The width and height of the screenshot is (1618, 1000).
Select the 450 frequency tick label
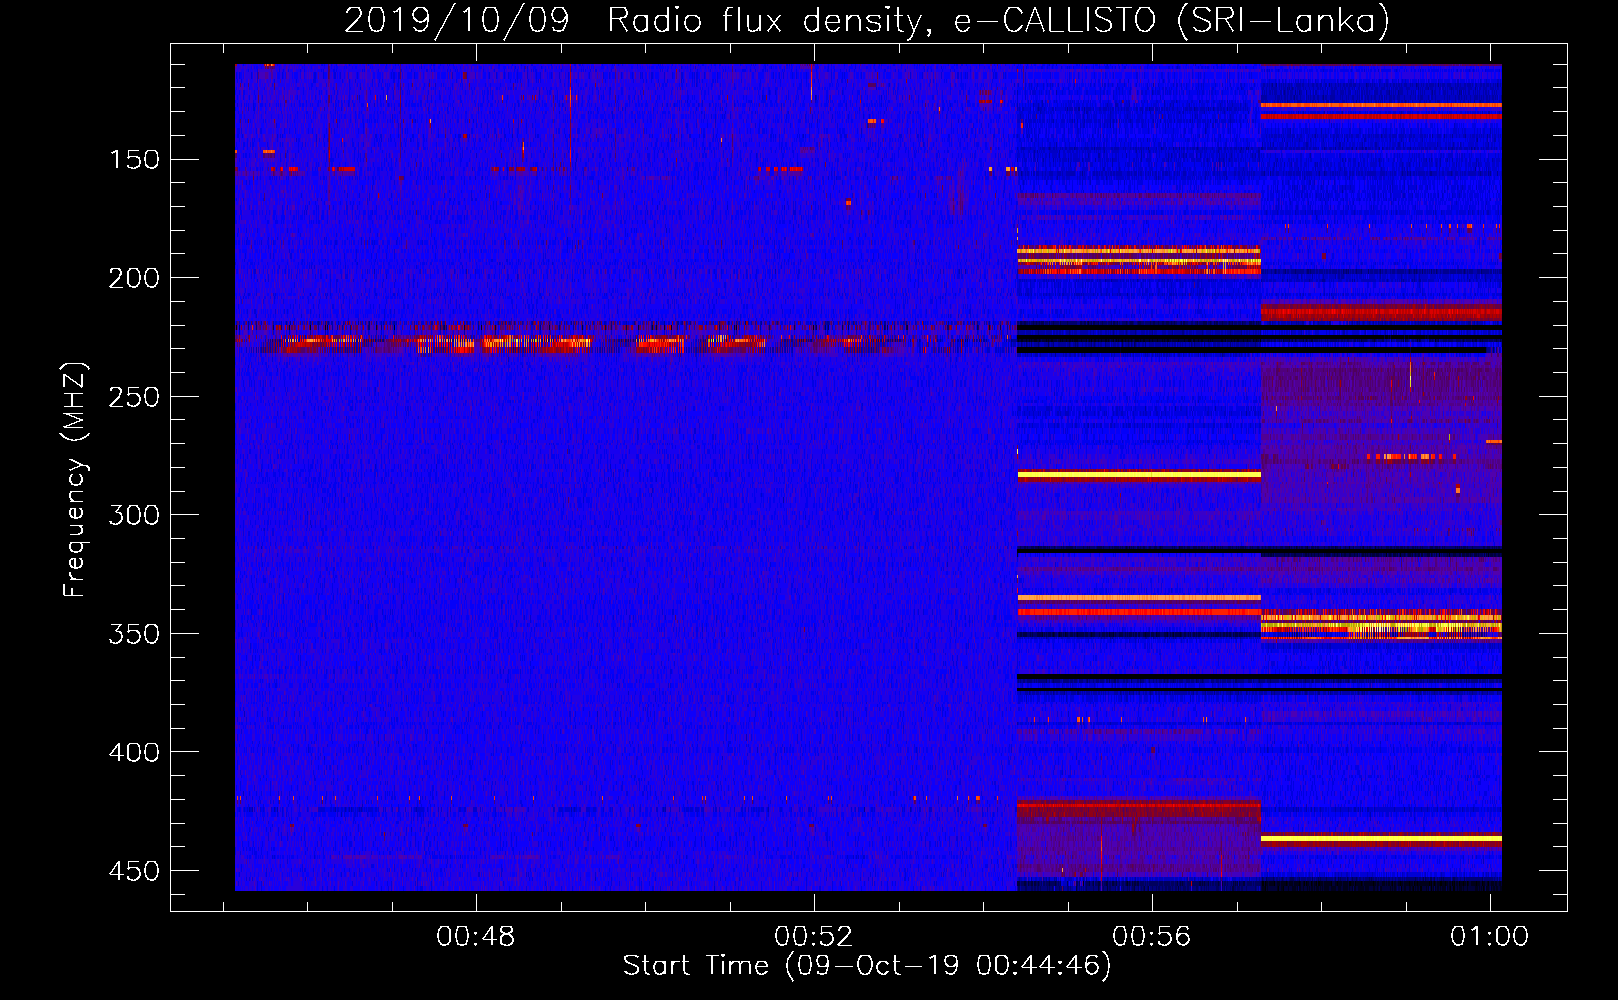(134, 871)
